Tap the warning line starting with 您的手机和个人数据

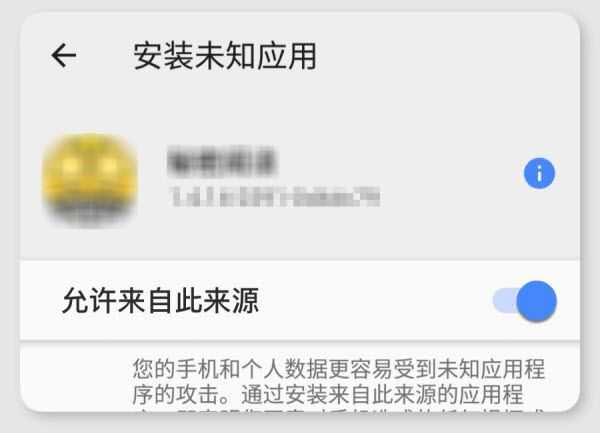pyautogui.click(x=339, y=369)
